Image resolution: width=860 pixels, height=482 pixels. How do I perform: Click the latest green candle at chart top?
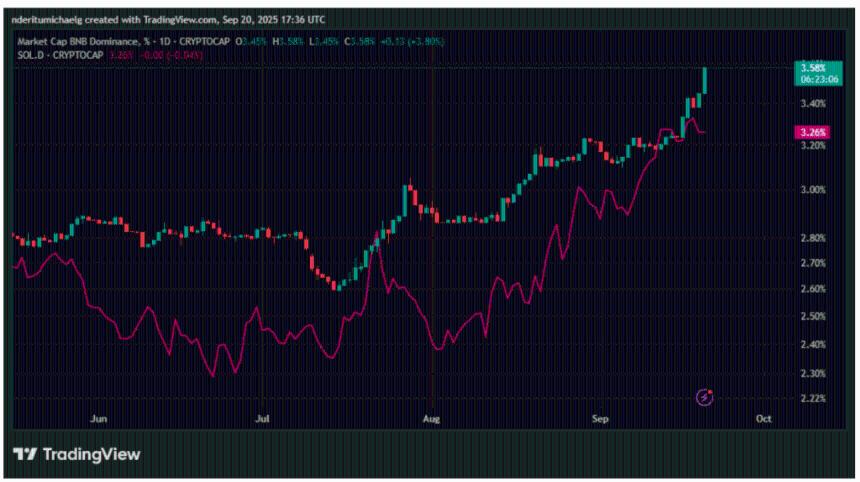[706, 80]
